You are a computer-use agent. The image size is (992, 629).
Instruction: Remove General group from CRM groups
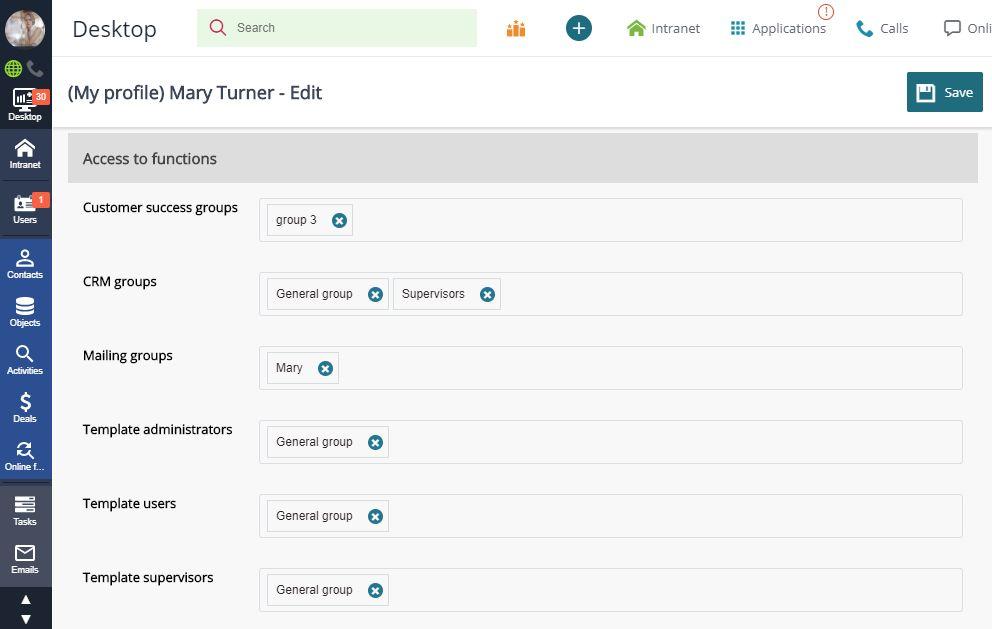pos(375,294)
